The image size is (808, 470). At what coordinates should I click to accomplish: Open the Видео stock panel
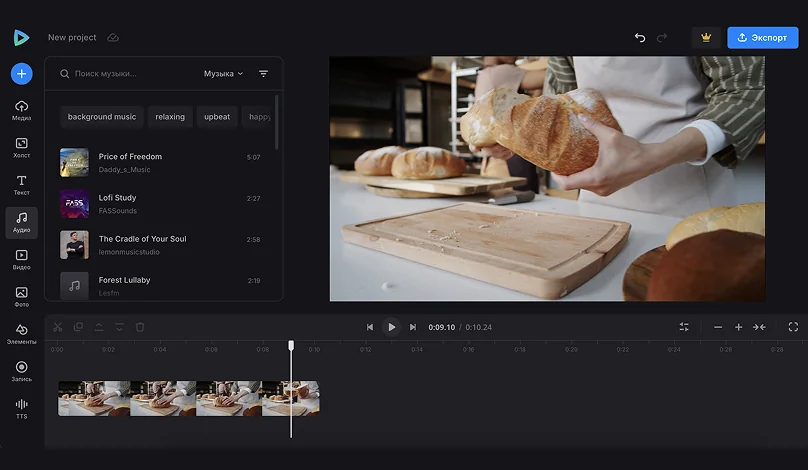tap(22, 260)
